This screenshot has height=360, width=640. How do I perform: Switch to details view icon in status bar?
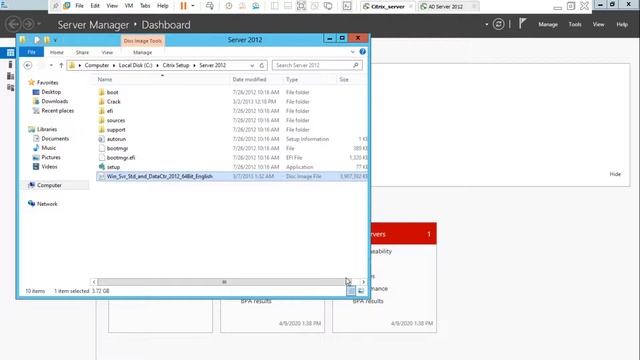point(351,291)
